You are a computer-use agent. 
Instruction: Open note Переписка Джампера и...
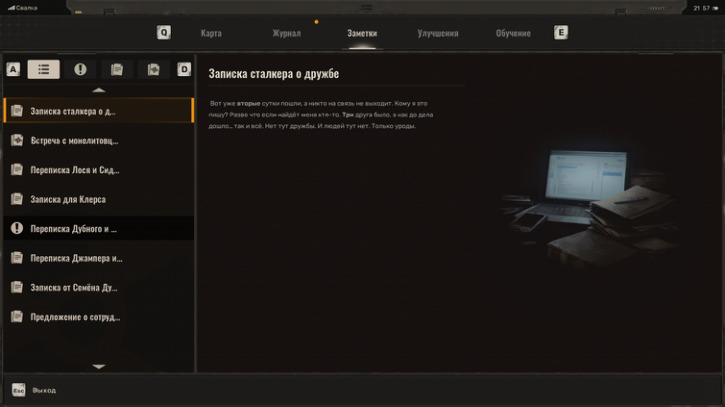pyautogui.click(x=98, y=258)
